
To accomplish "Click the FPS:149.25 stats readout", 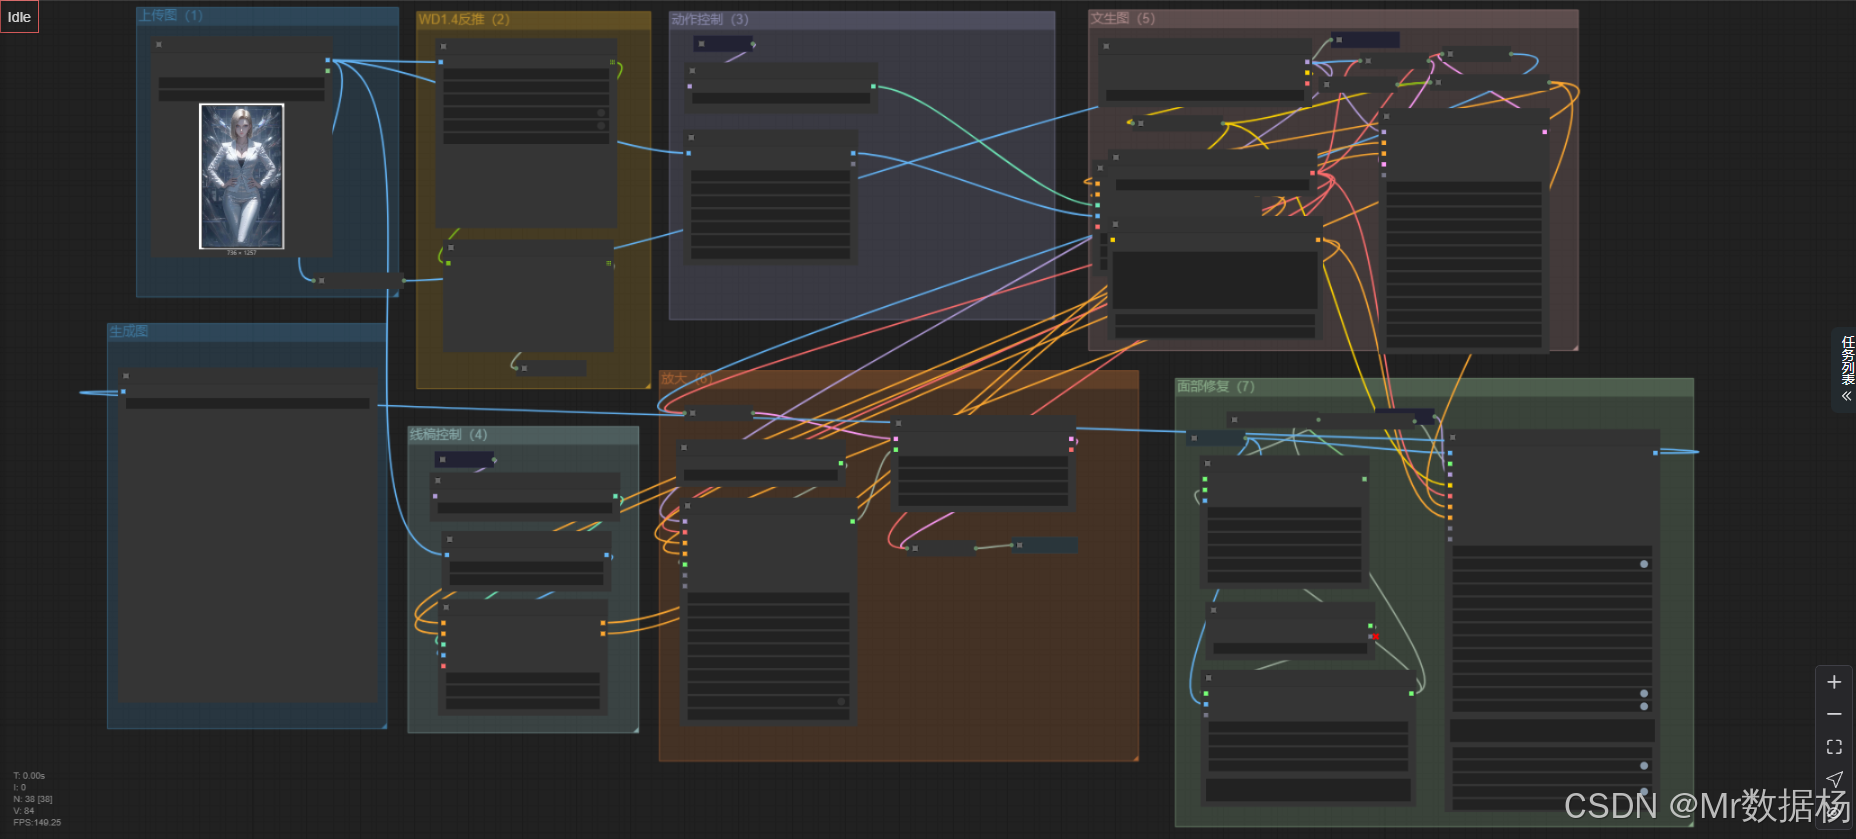I will point(37,823).
